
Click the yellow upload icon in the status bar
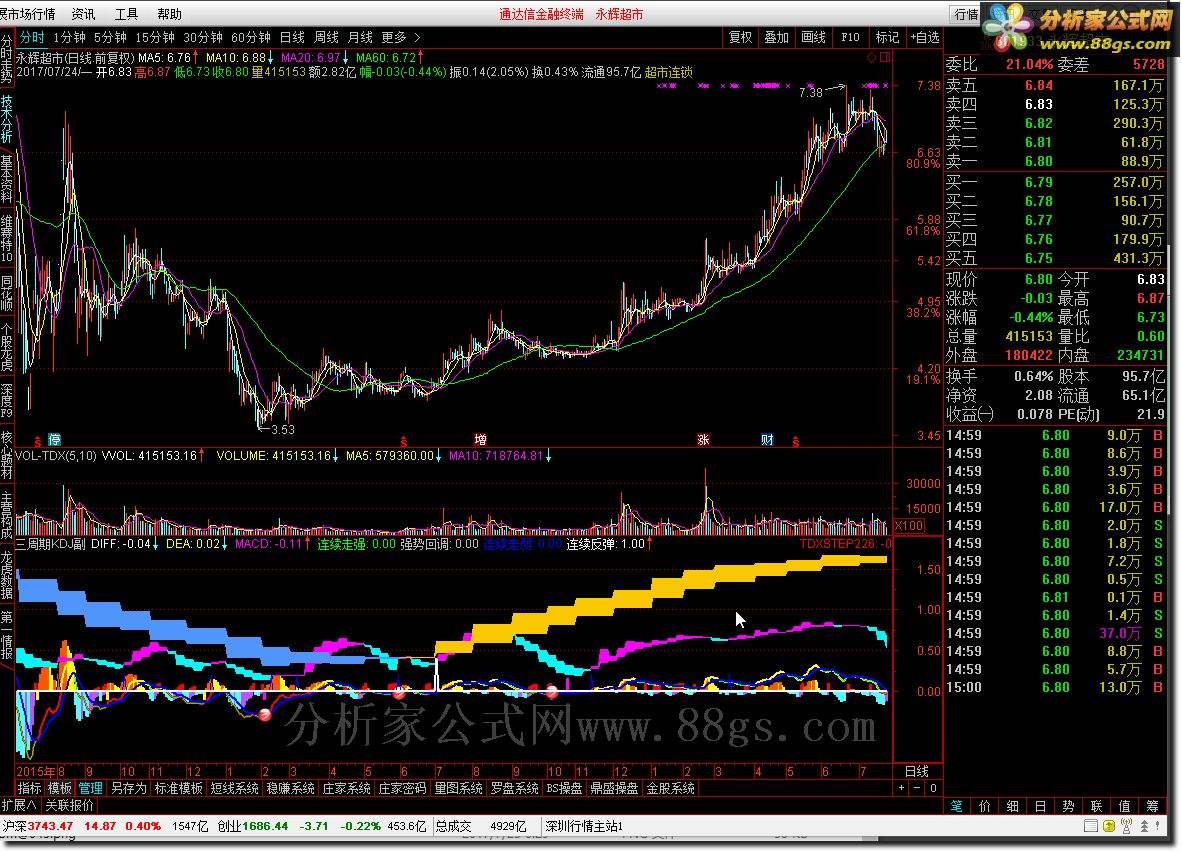pos(1109,826)
